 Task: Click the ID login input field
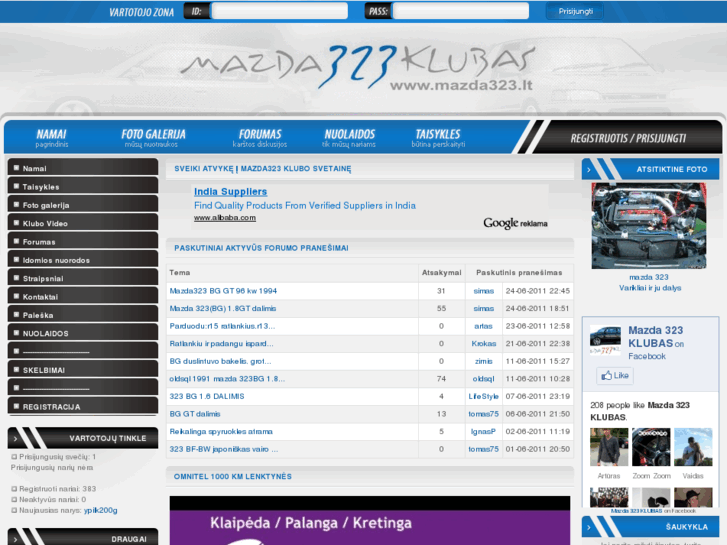click(280, 11)
